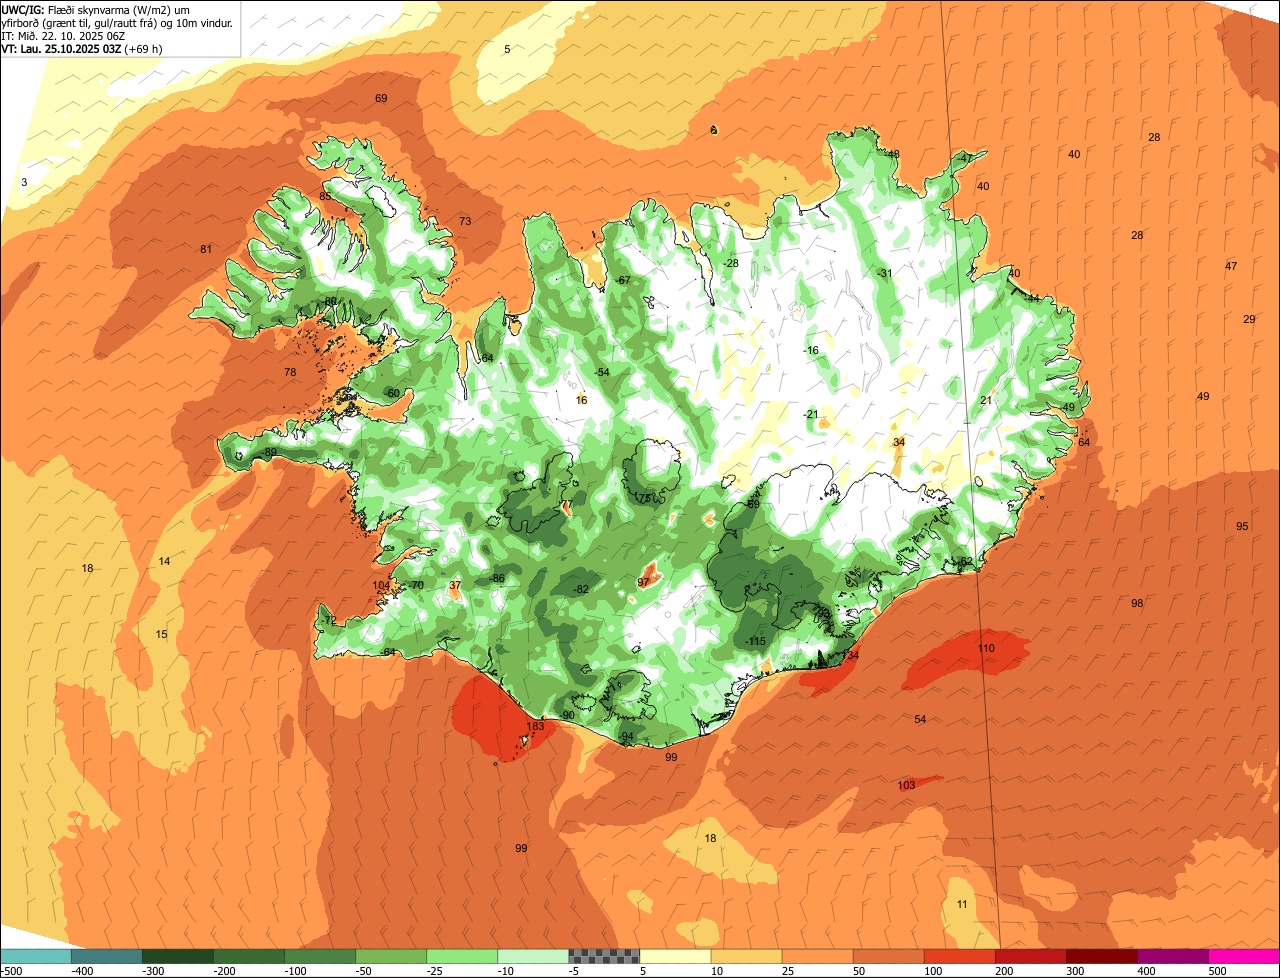Click the map value '73' east of the Westfjords
This screenshot has height=978, width=1280.
click(x=465, y=221)
